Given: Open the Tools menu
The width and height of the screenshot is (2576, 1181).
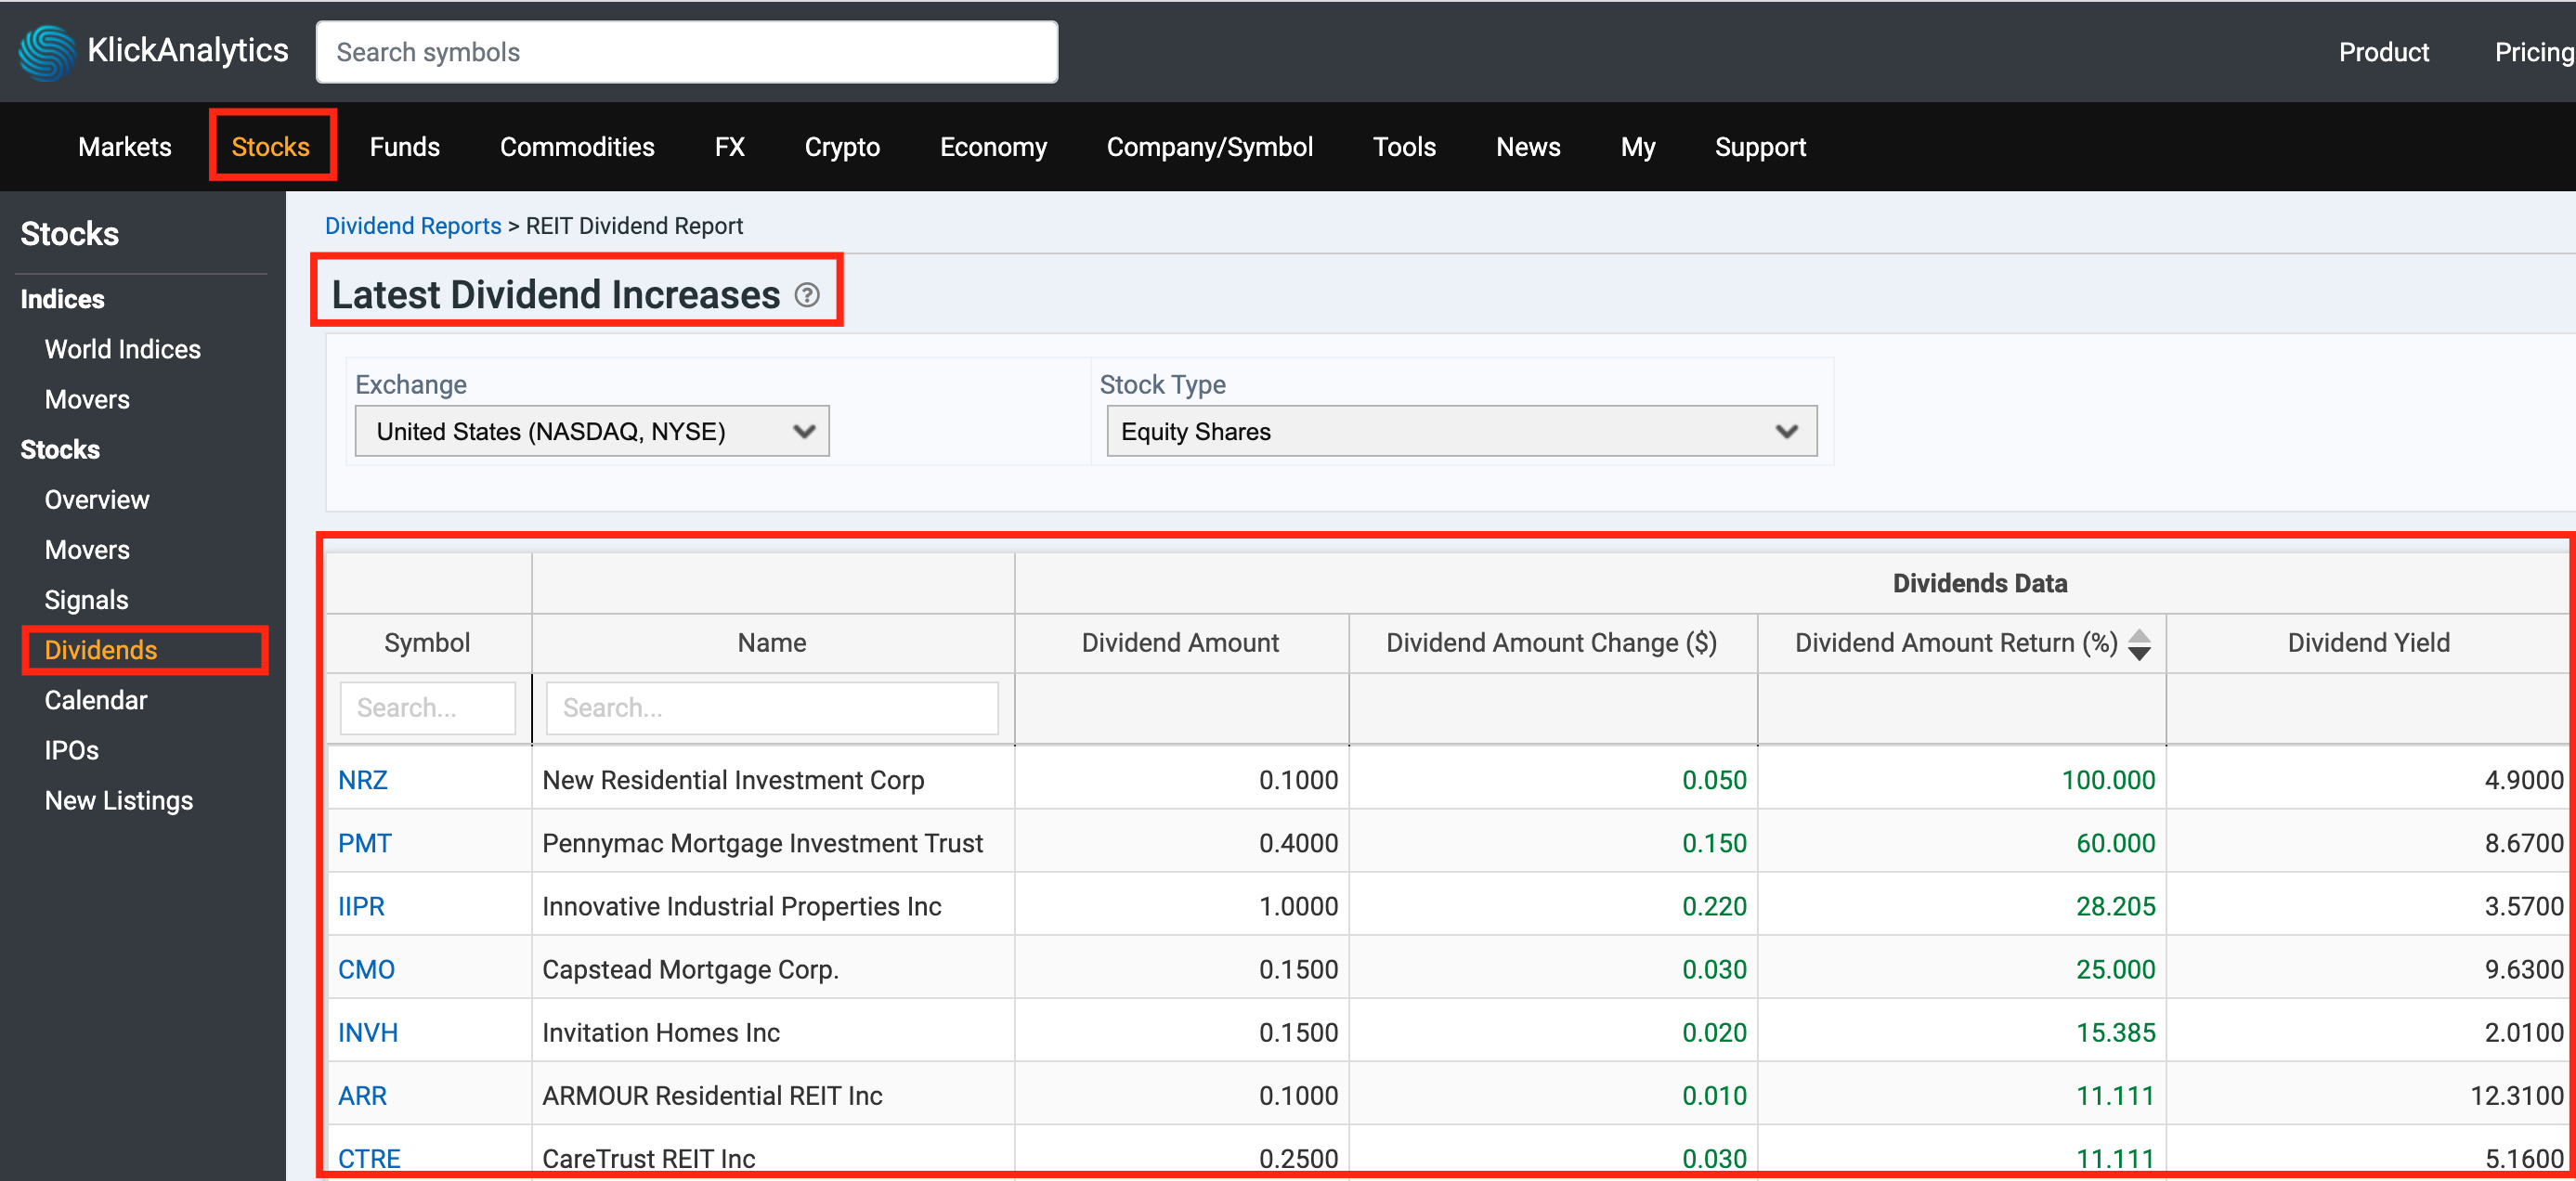Looking at the screenshot, I should pos(1404,147).
